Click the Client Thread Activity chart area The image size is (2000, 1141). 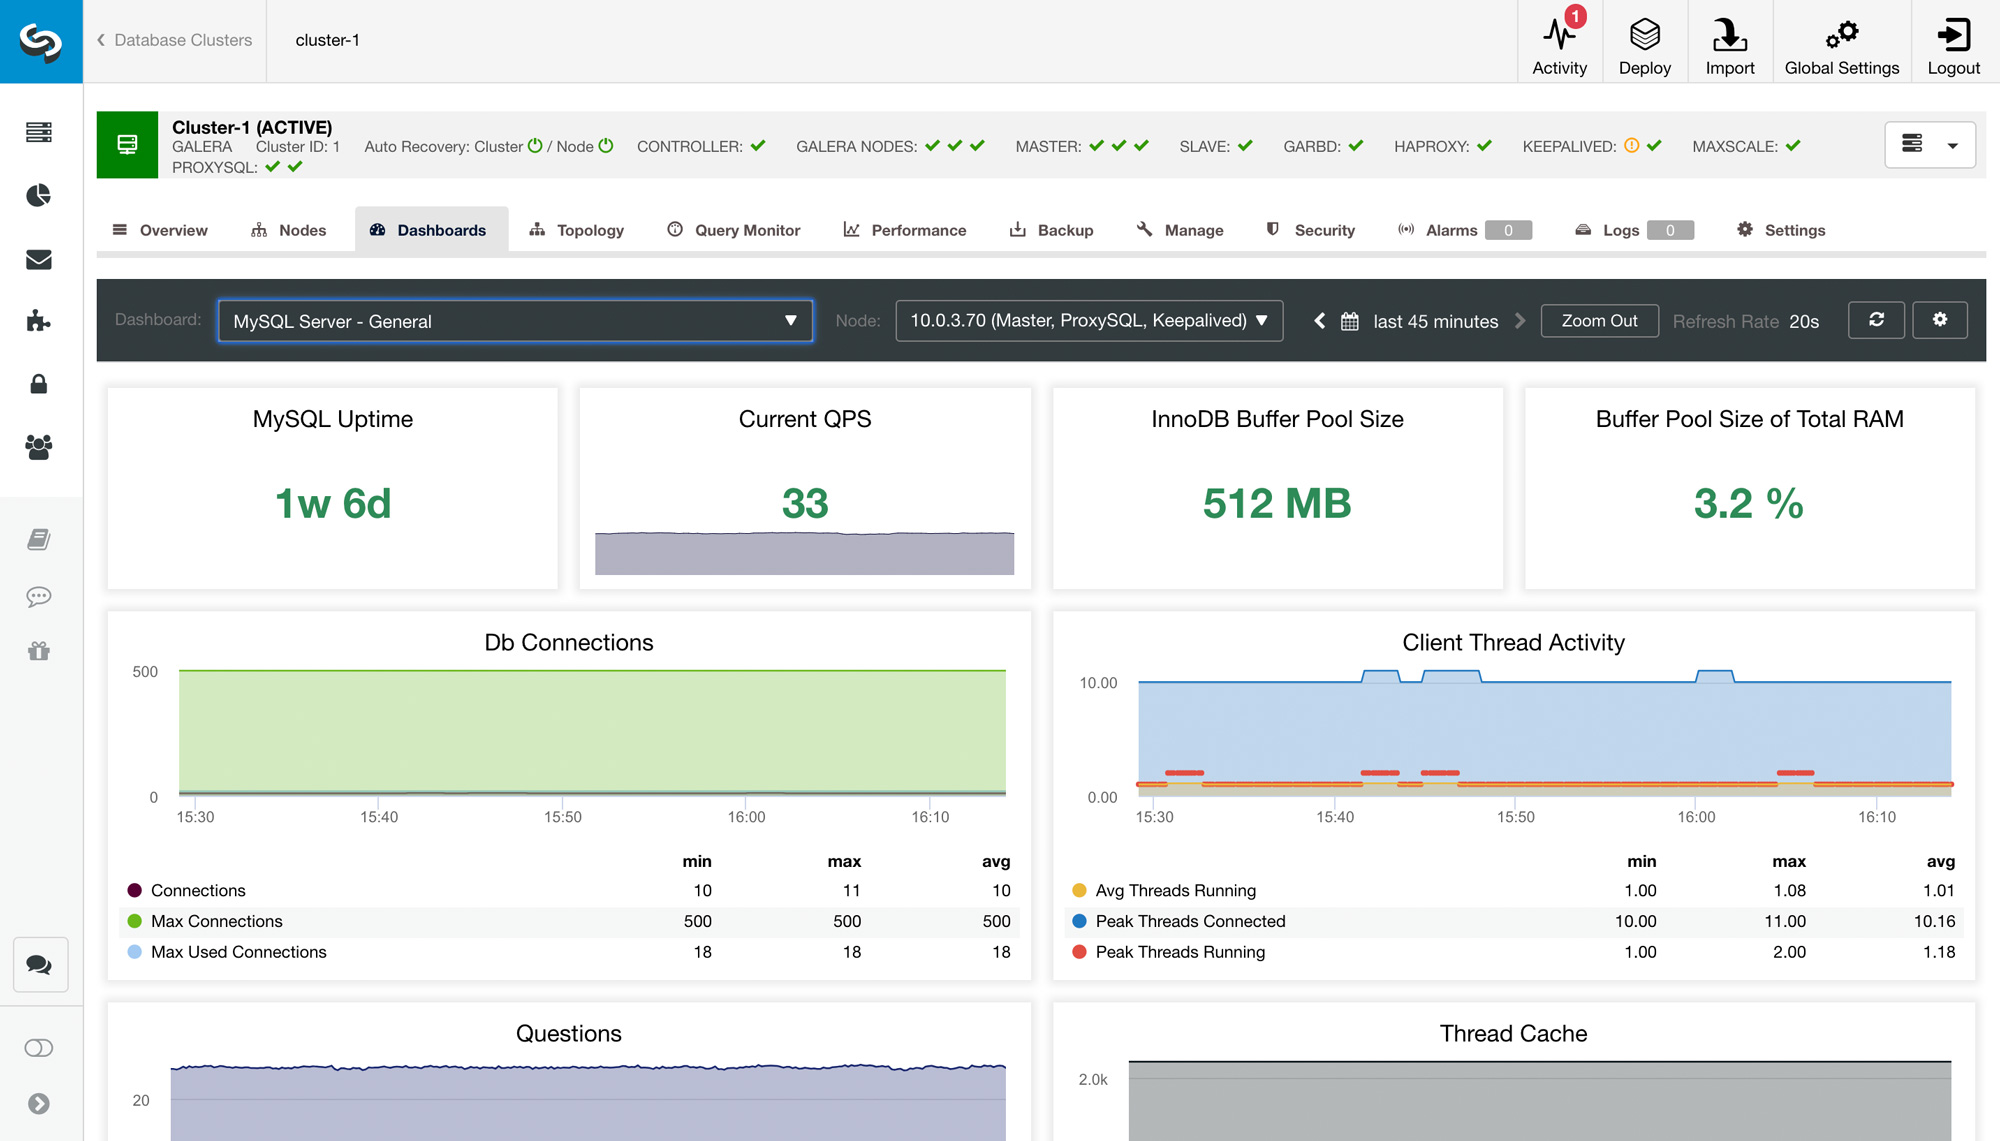(x=1544, y=733)
